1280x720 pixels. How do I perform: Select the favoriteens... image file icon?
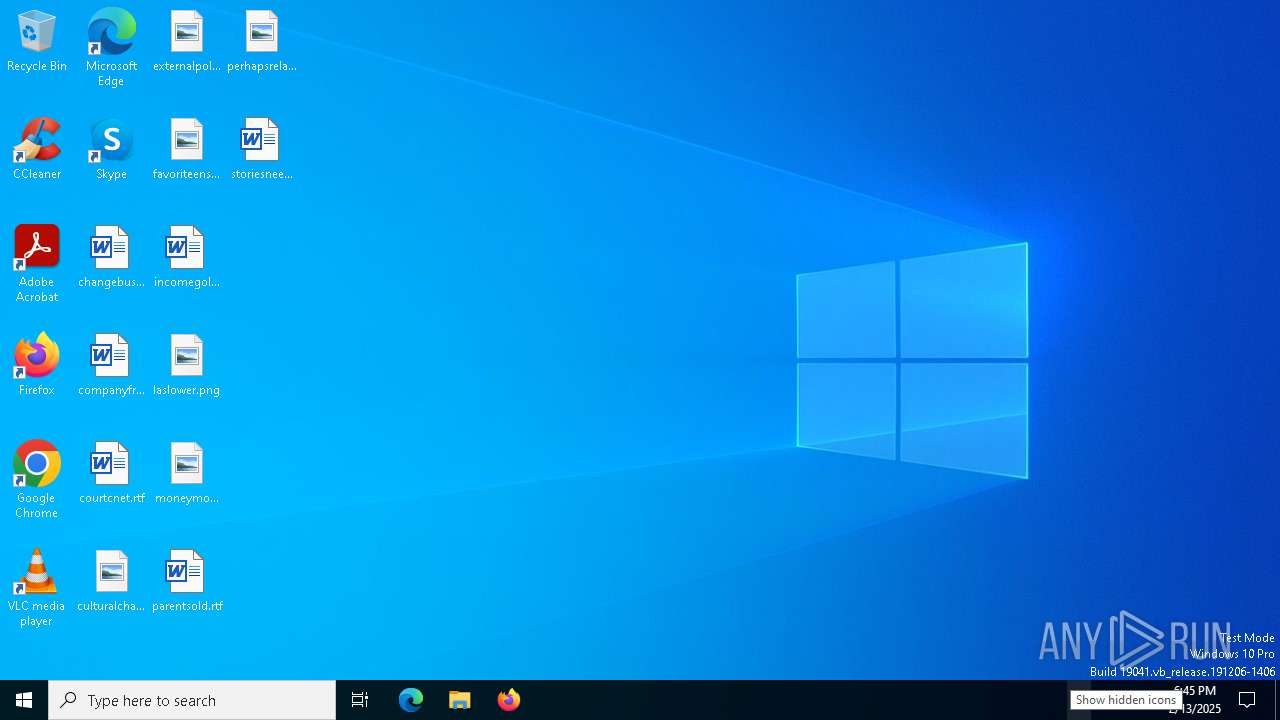point(187,150)
